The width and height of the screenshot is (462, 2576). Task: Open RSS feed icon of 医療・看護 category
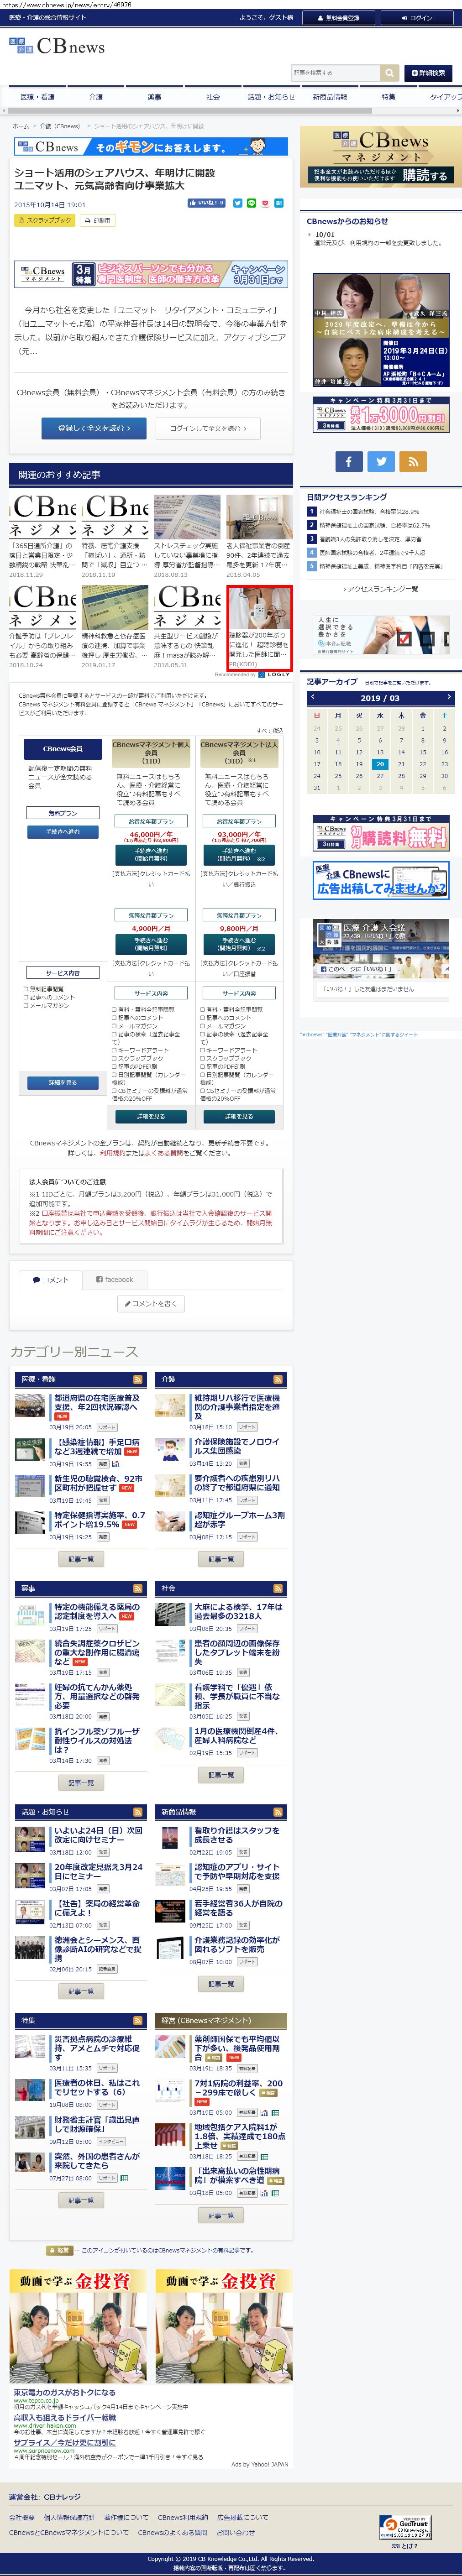point(138,1379)
